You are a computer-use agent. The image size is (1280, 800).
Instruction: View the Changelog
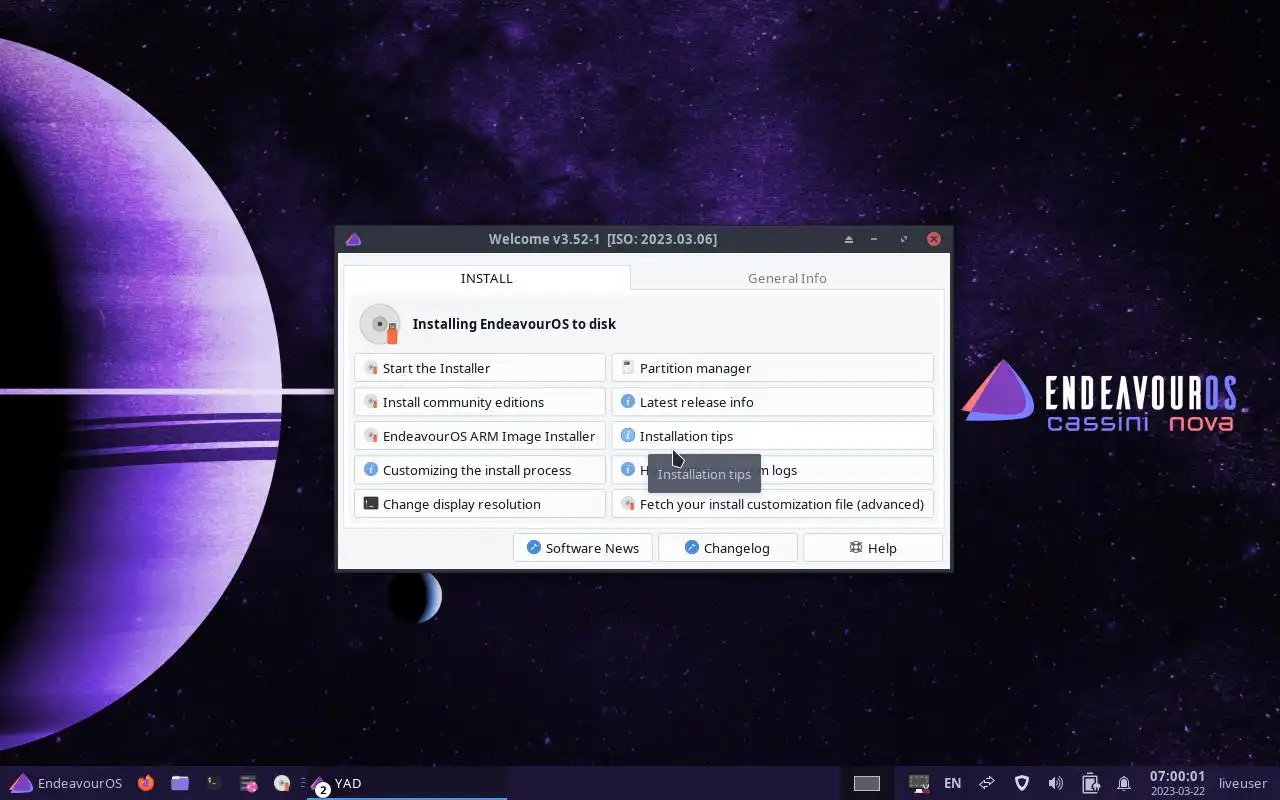tap(728, 548)
